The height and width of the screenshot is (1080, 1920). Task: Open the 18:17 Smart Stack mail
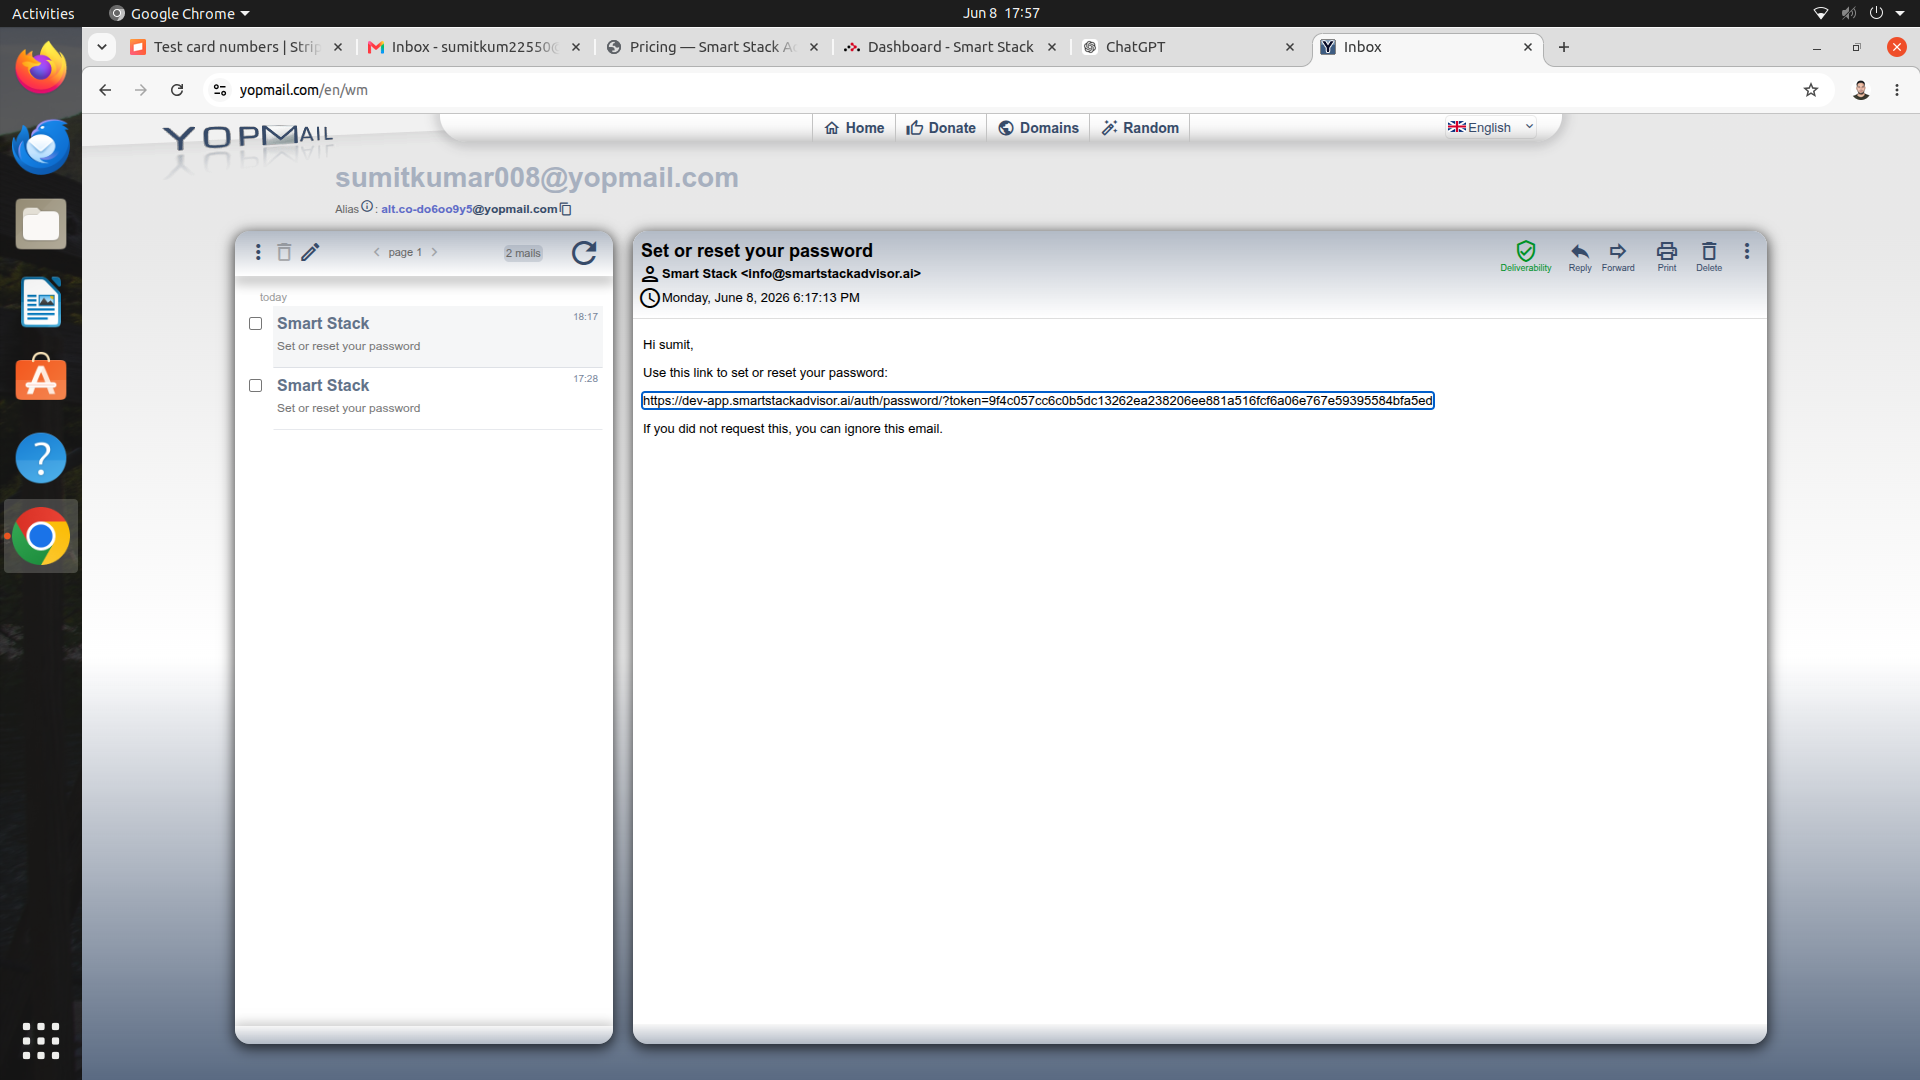(x=438, y=336)
